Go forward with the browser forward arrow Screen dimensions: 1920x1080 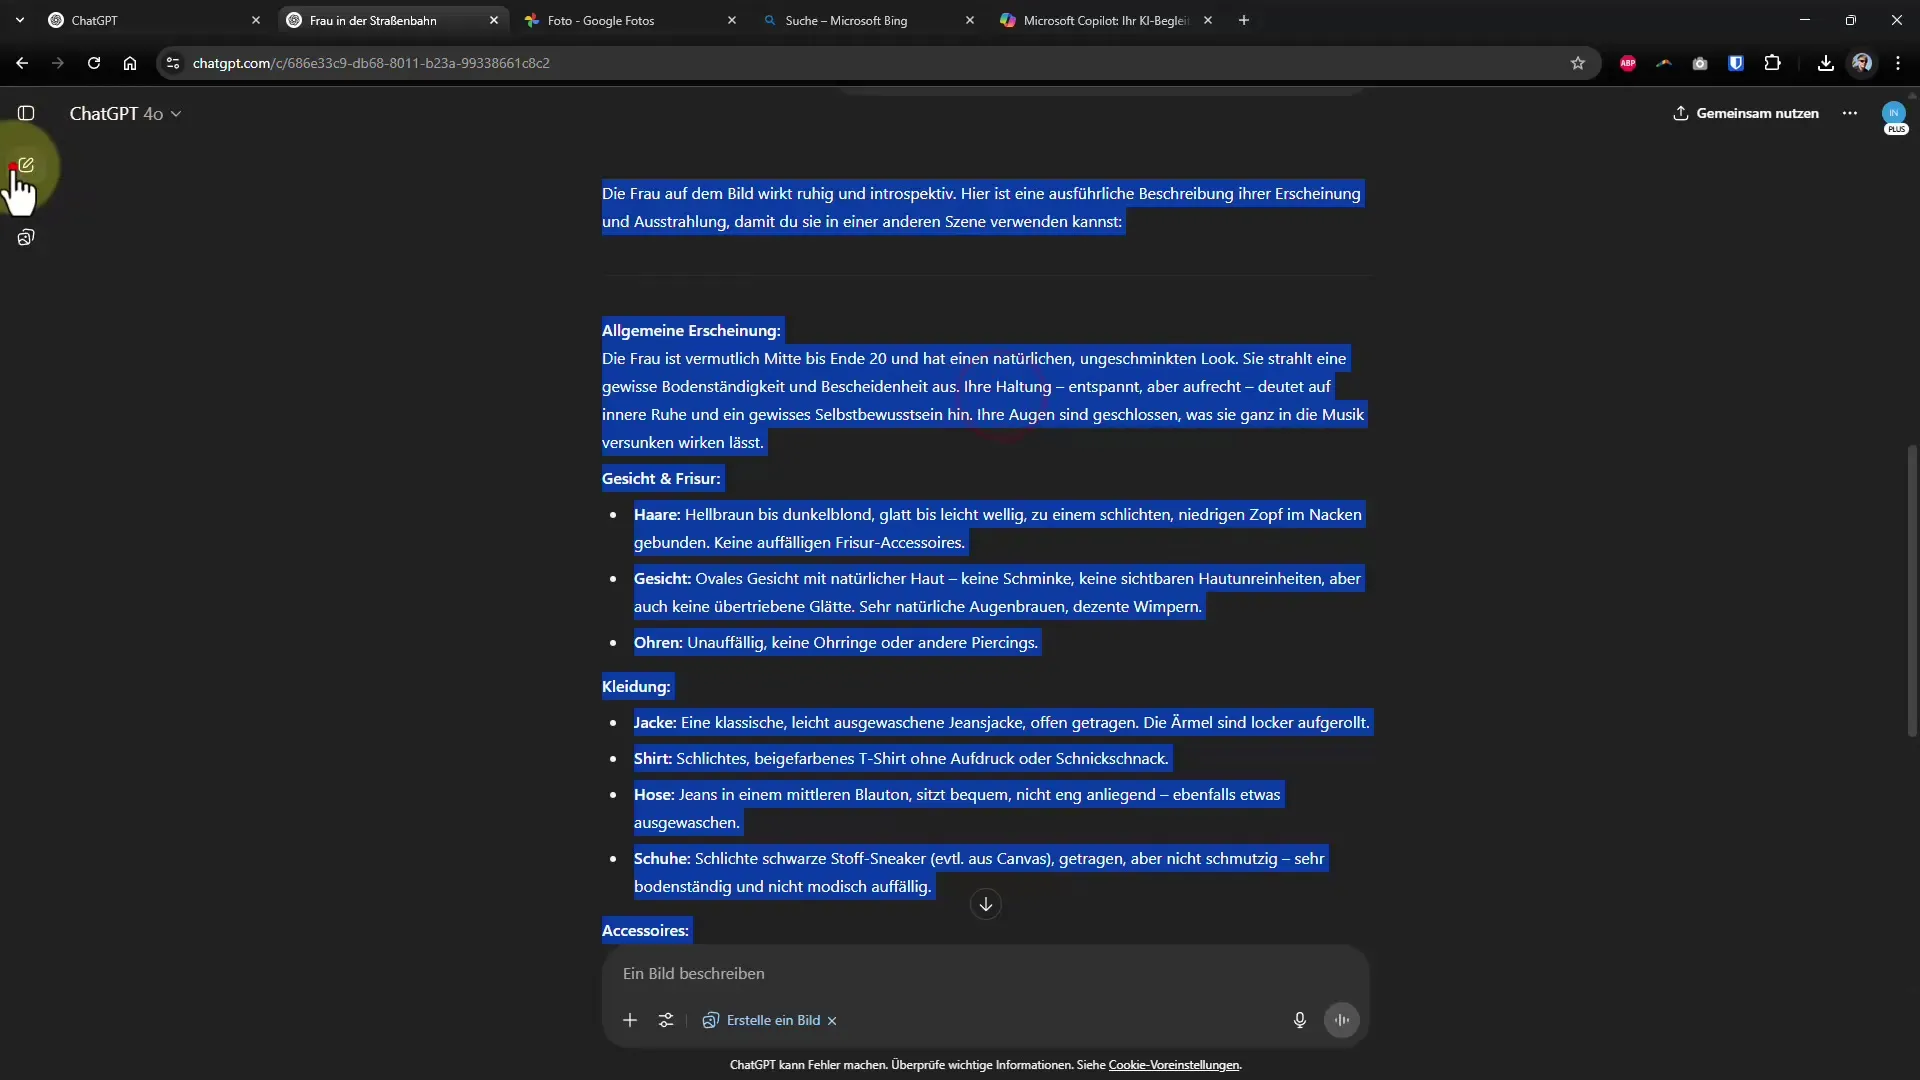58,63
